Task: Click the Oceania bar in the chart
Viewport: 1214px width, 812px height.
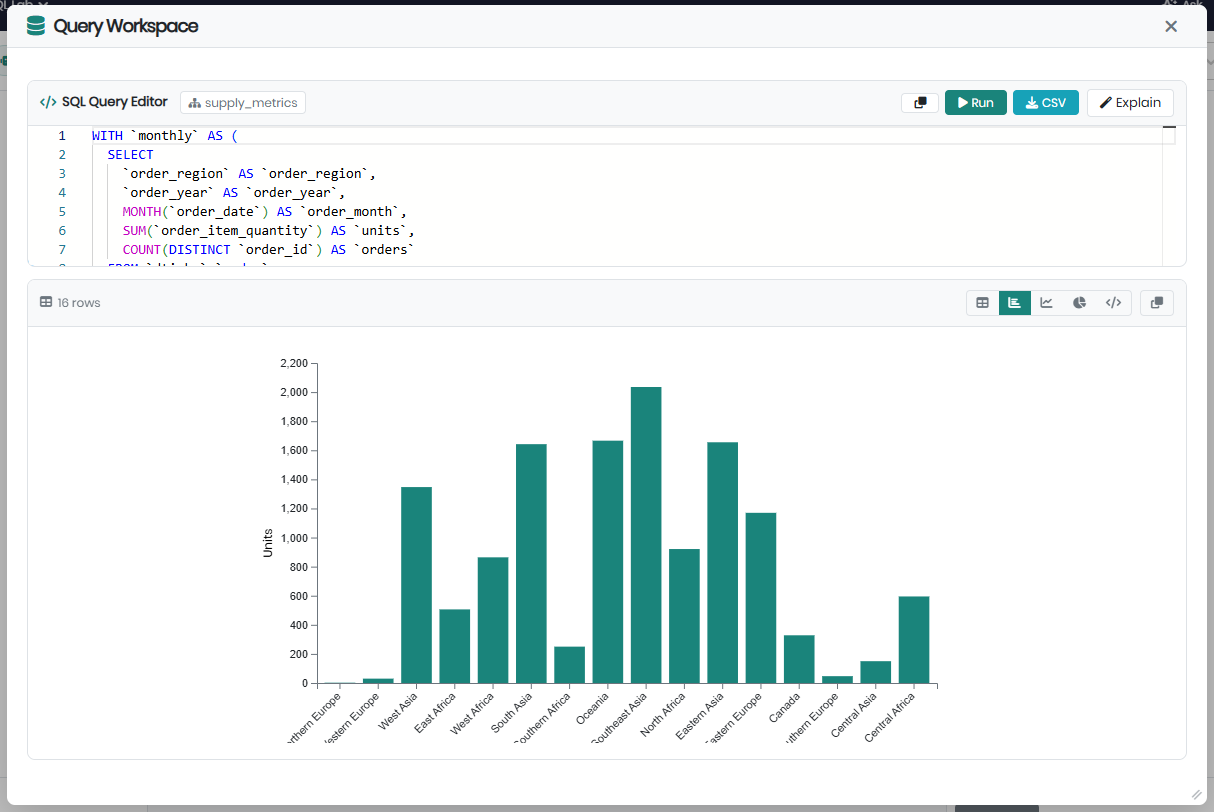Action: pos(607,562)
